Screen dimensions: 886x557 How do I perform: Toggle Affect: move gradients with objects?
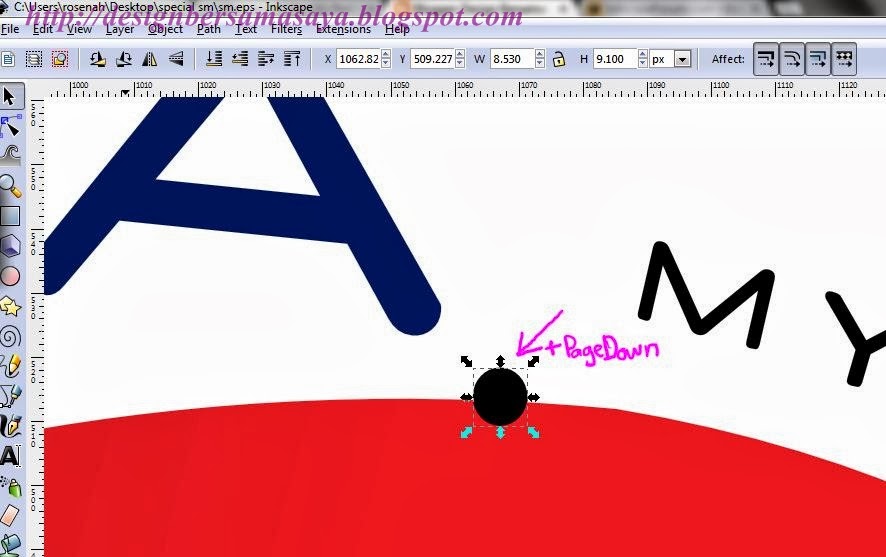click(818, 59)
